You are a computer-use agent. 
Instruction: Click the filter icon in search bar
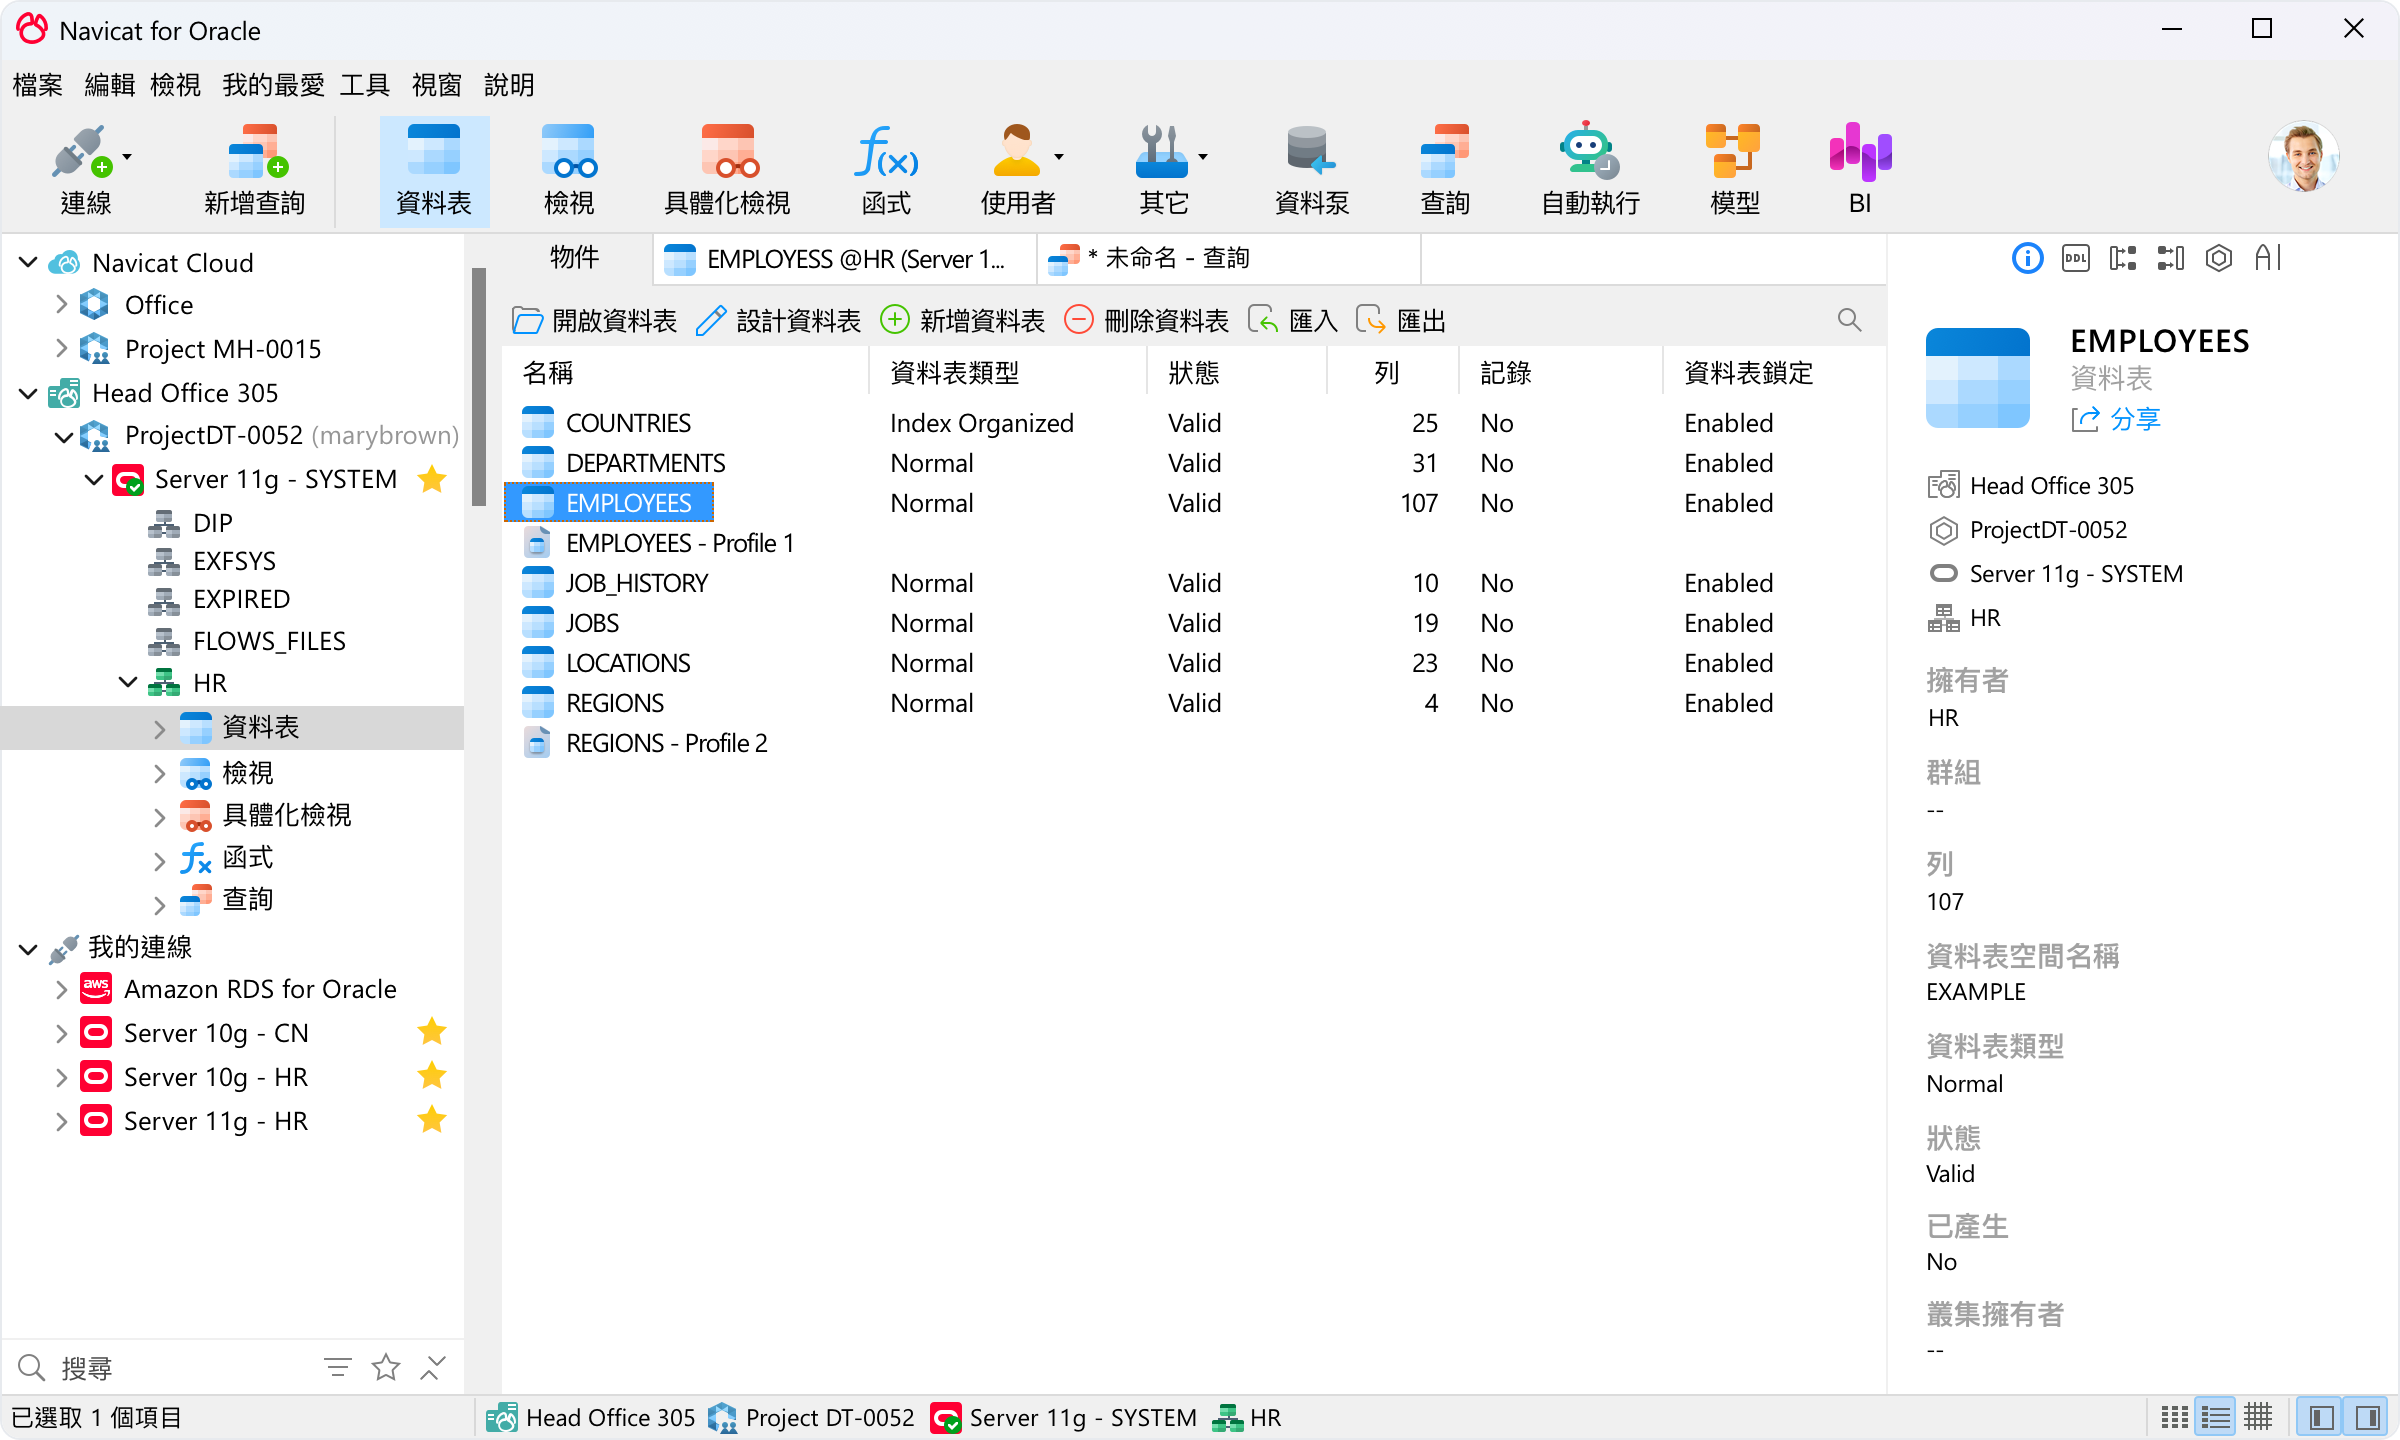[338, 1367]
